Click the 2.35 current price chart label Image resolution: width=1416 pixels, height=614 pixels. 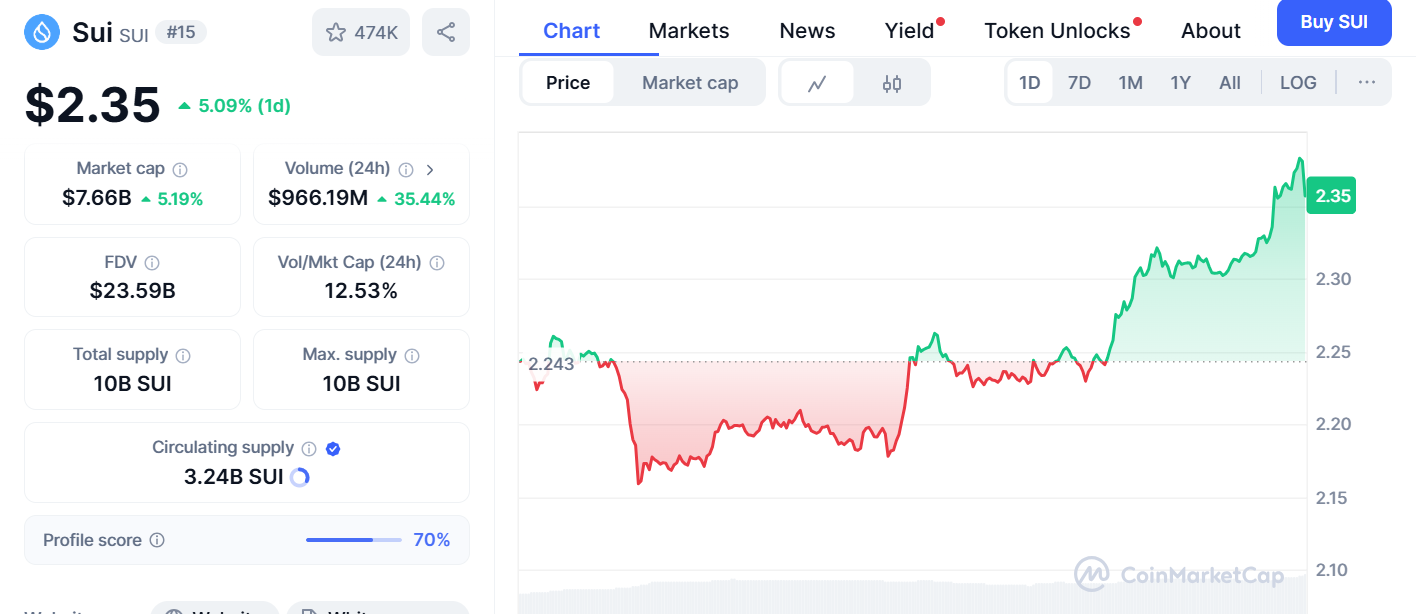(x=1333, y=196)
